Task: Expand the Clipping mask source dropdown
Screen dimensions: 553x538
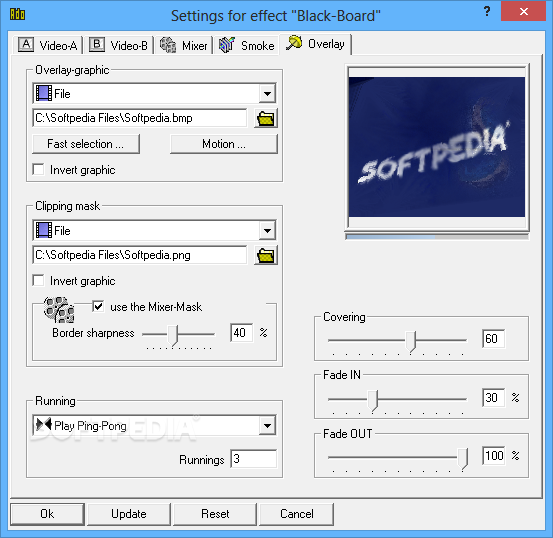Action: [x=267, y=230]
